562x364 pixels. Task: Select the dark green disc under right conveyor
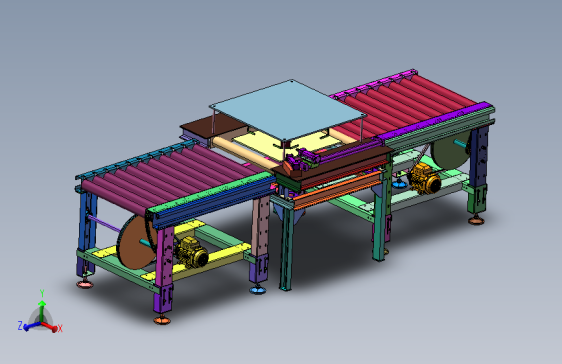[451, 150]
